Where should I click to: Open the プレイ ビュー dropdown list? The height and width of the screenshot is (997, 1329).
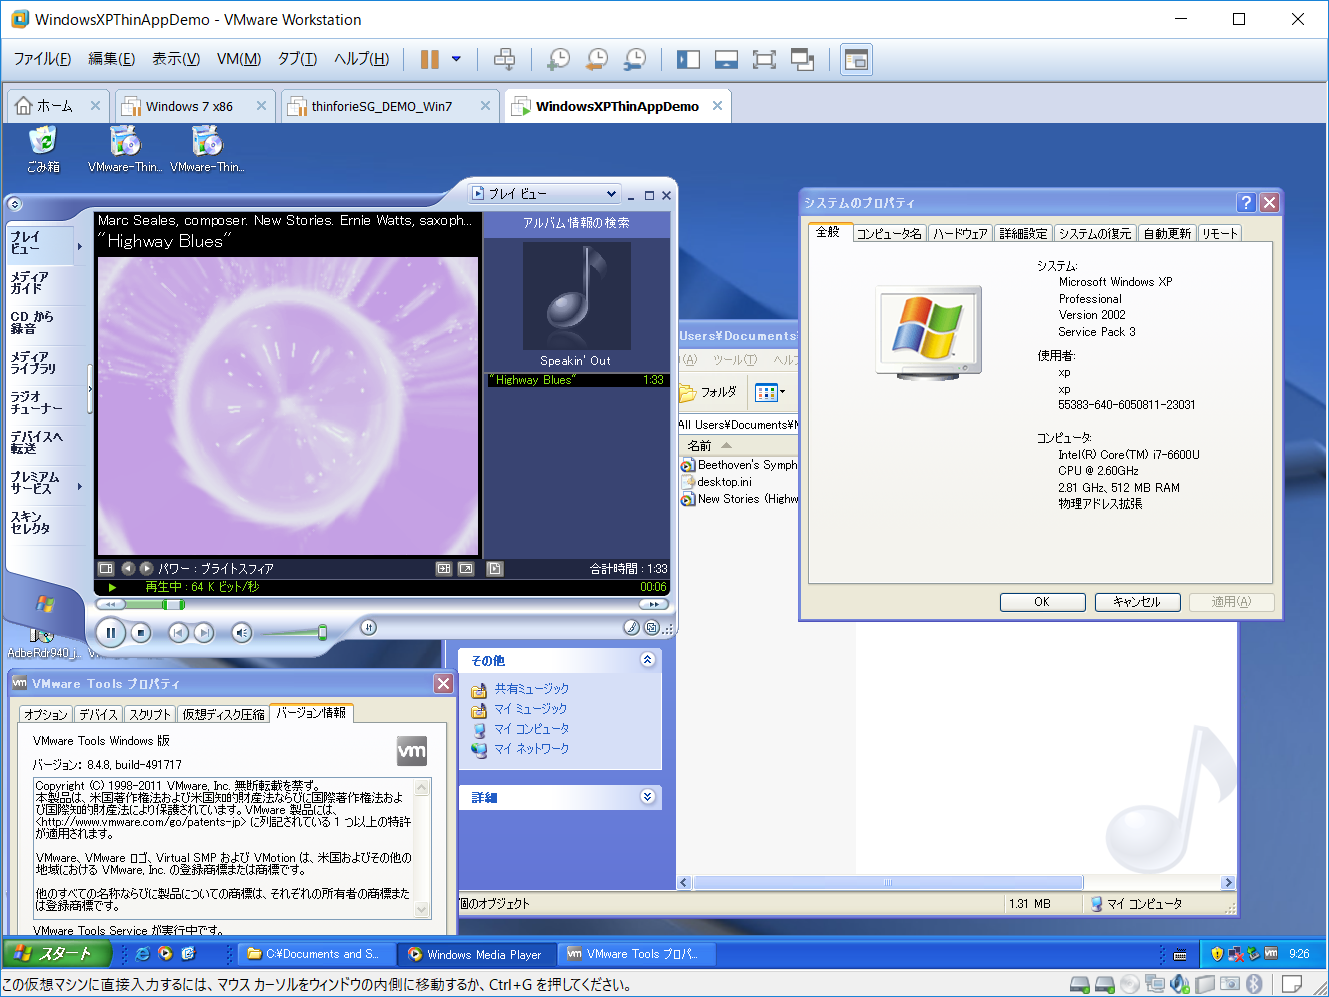[x=545, y=193]
